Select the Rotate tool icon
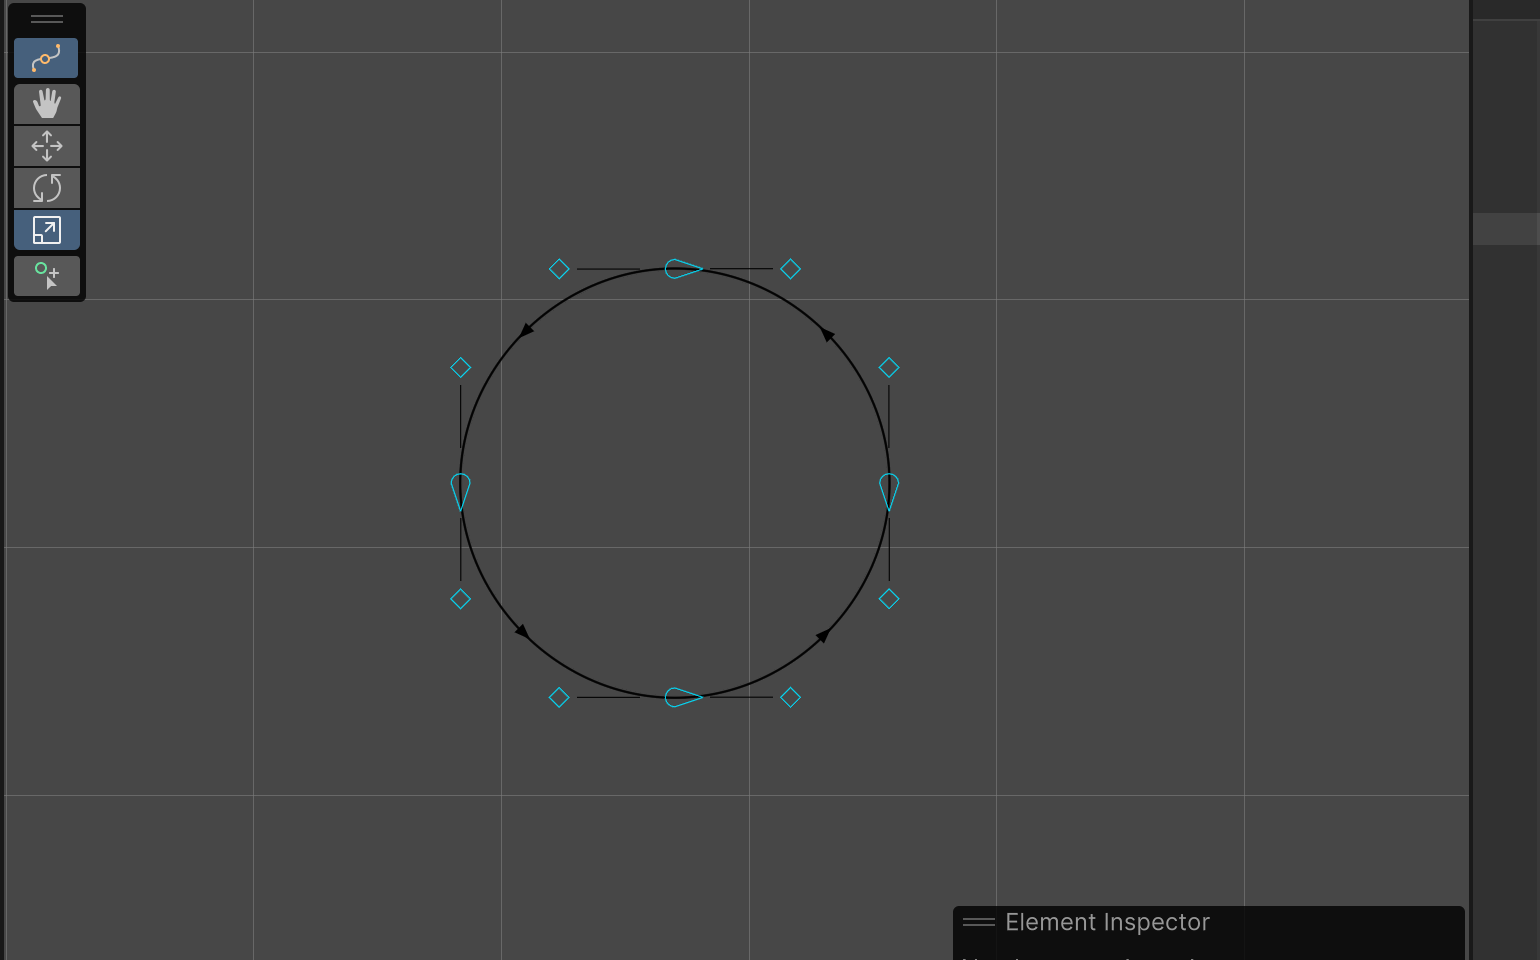This screenshot has height=960, width=1540. point(46,188)
